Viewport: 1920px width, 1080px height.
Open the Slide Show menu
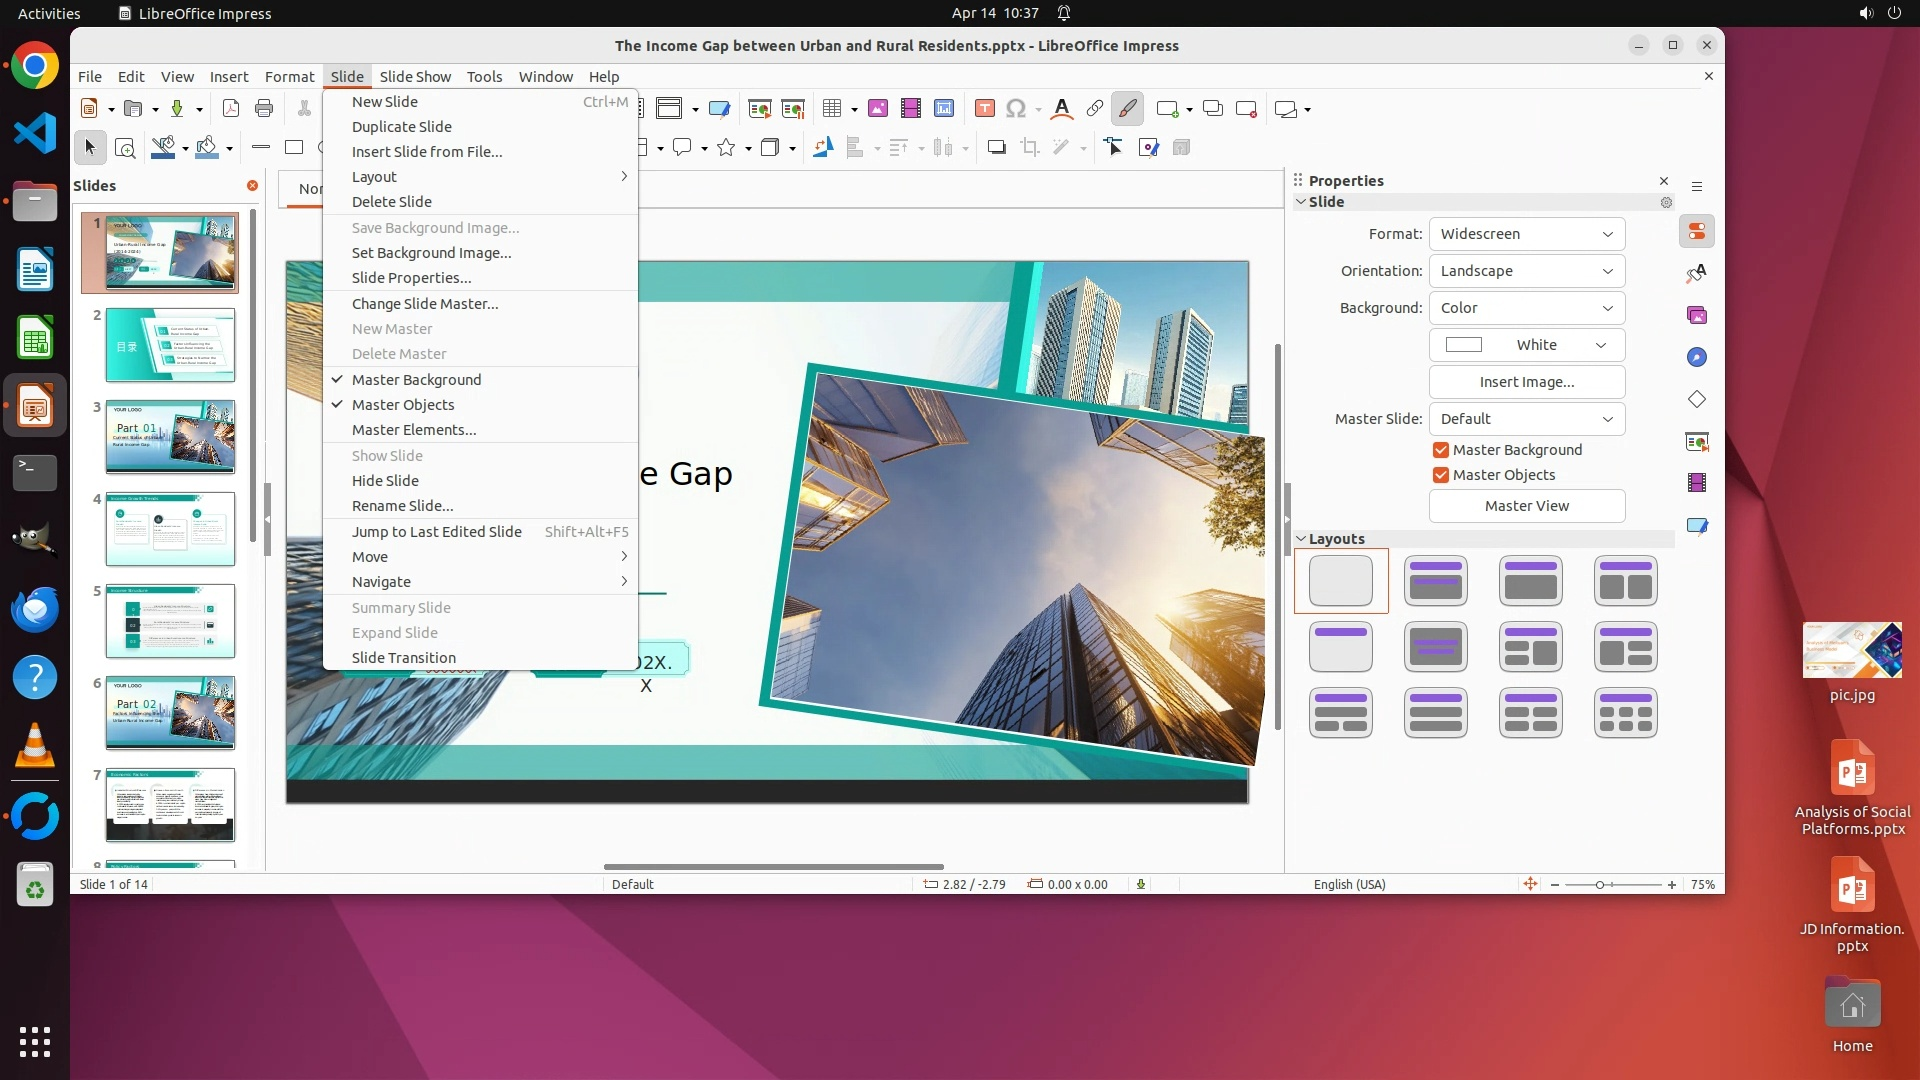(x=415, y=77)
